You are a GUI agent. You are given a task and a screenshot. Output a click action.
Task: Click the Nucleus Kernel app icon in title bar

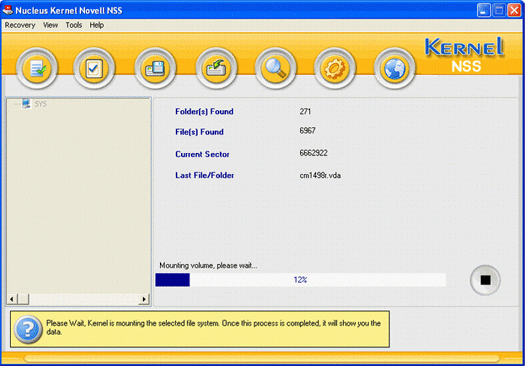tap(7, 10)
